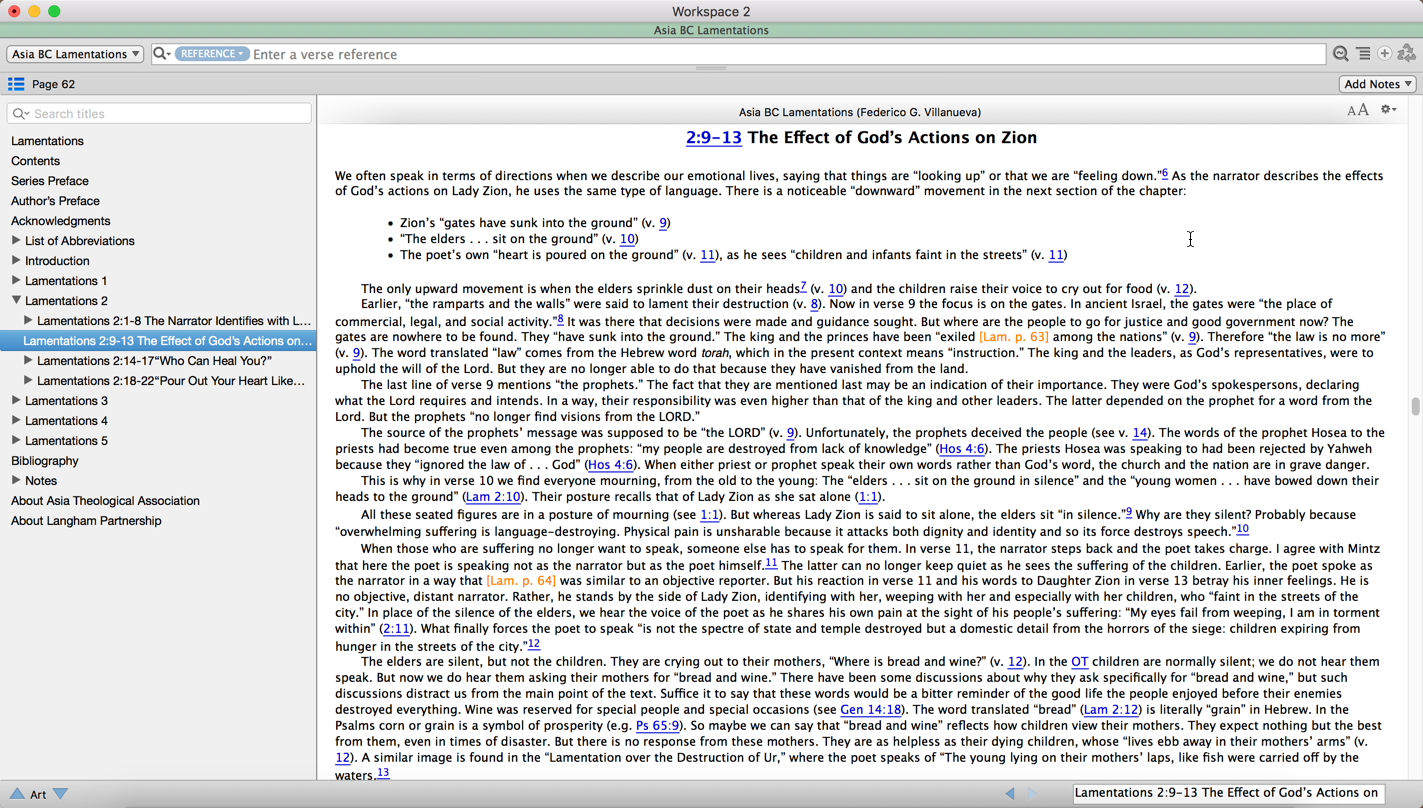The image size is (1423, 808).
Task: Open Hos 4:6 link after 'lack of knowledge'
Action: 961,449
